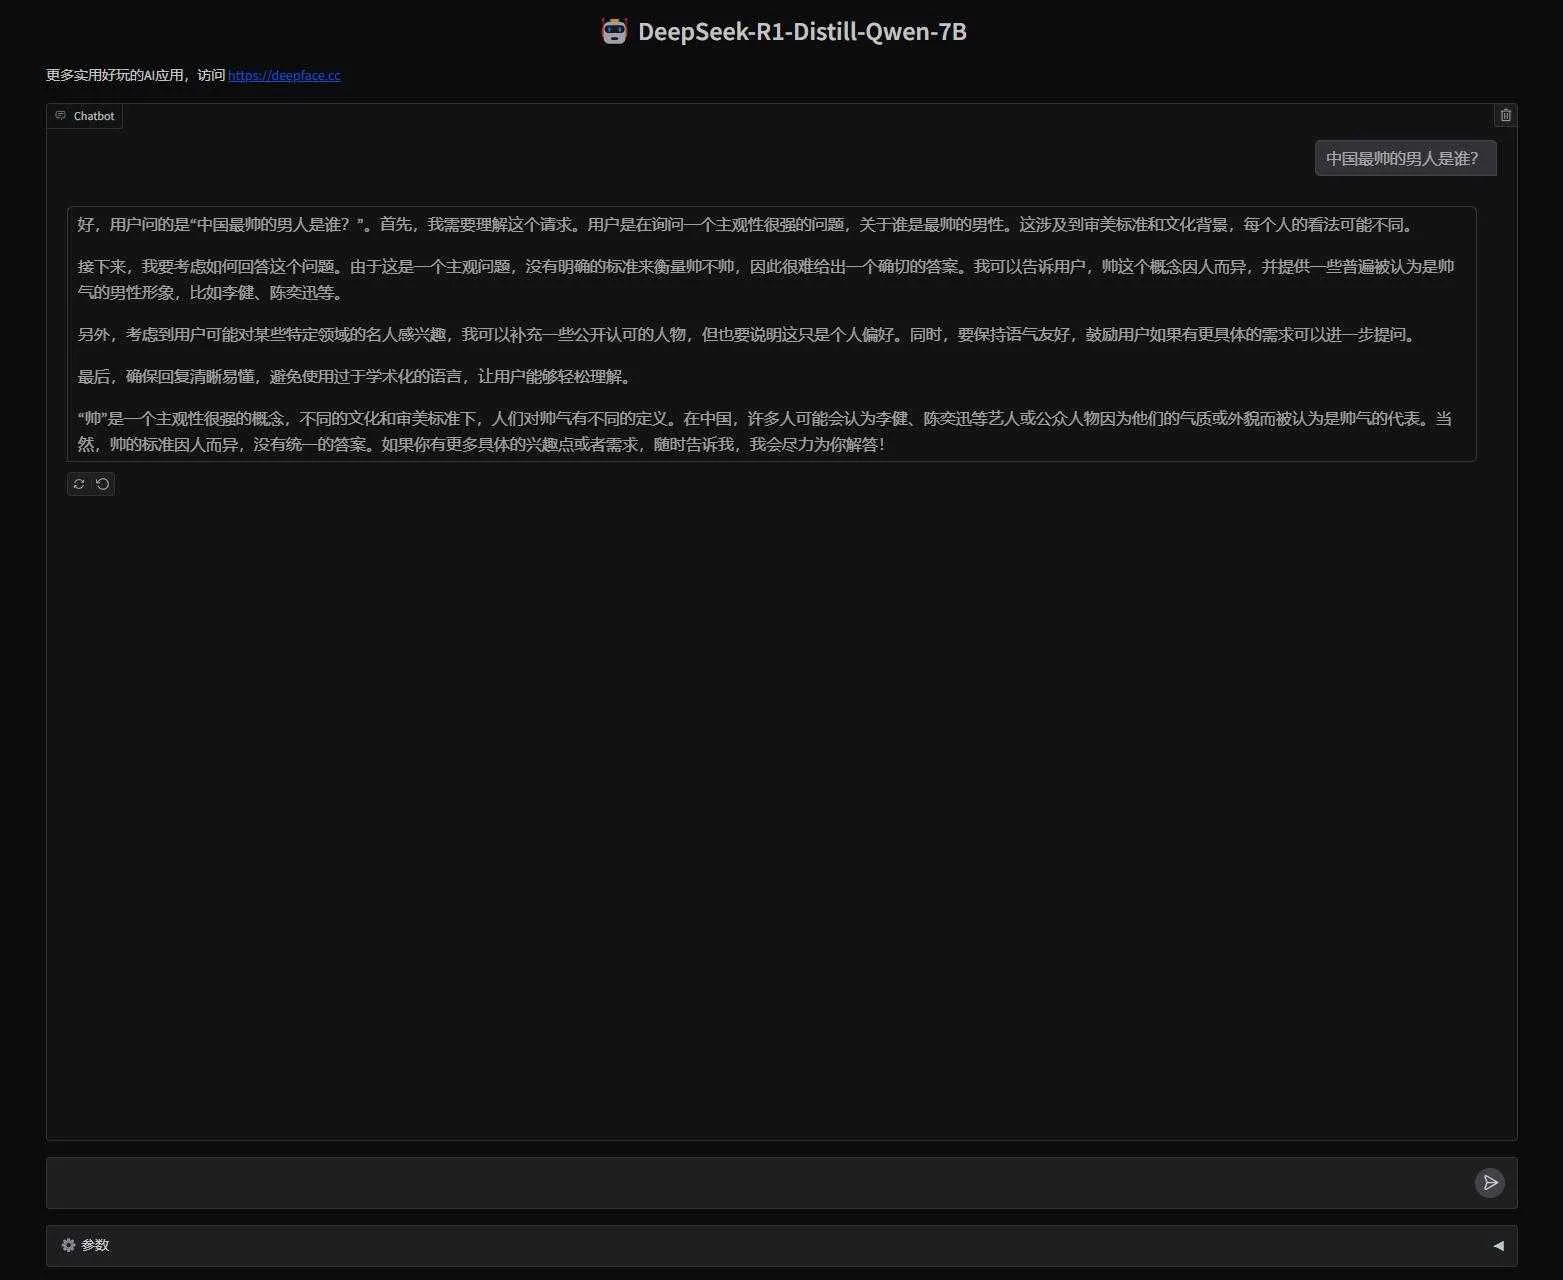Expand the 参数 panel arrow
The image size is (1563, 1280).
click(1498, 1245)
